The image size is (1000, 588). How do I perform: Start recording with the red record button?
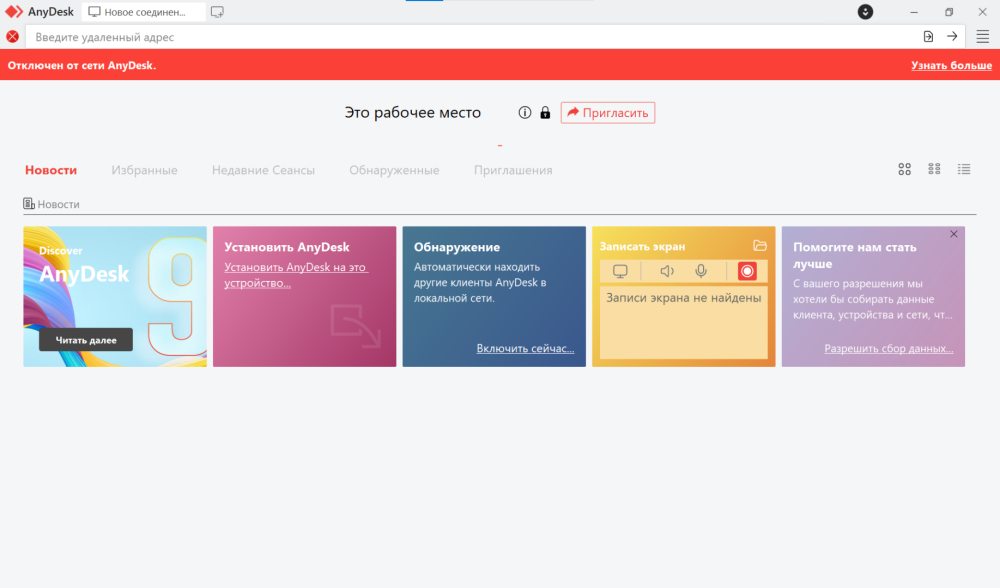(x=747, y=271)
